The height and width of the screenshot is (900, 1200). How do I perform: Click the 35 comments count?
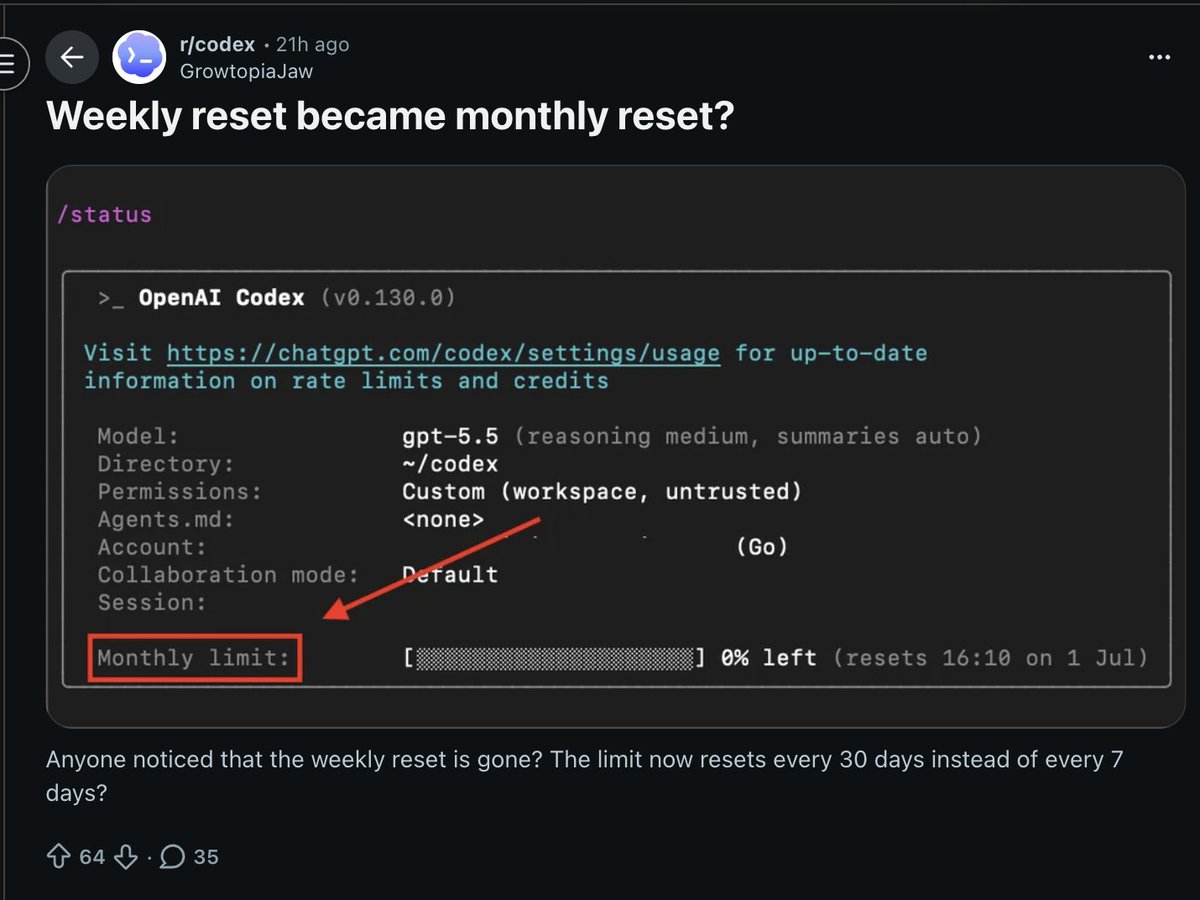coord(206,857)
